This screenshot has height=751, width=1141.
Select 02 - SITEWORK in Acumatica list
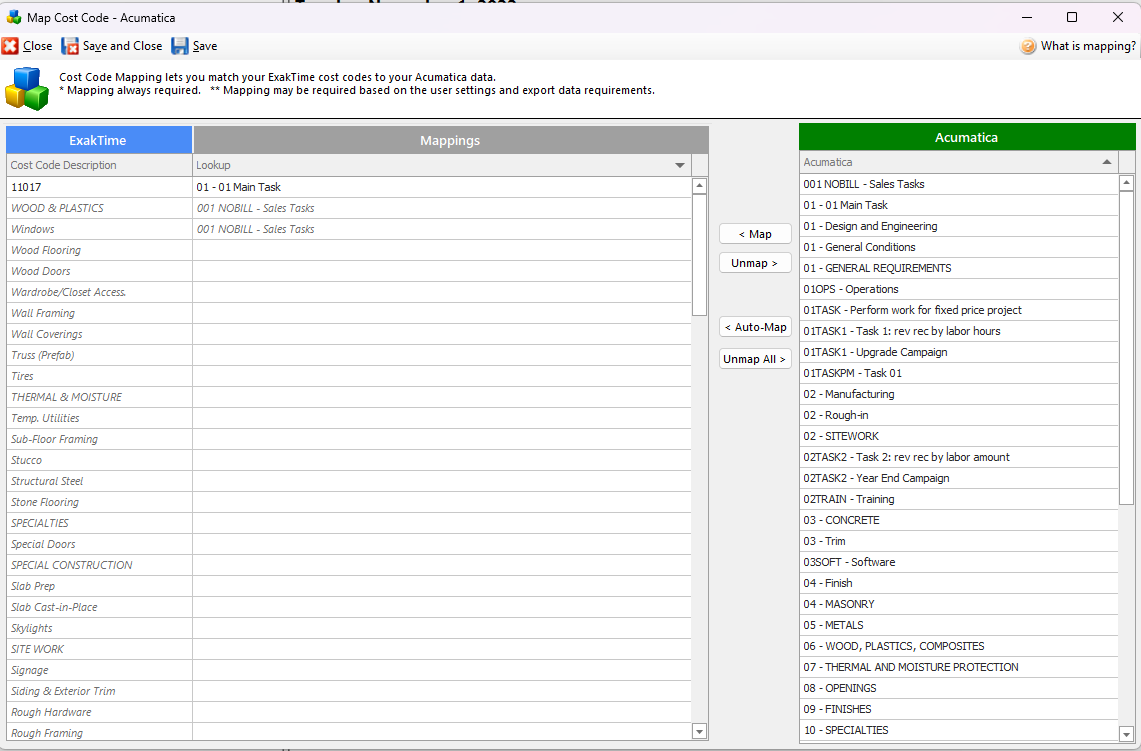[x=959, y=436]
